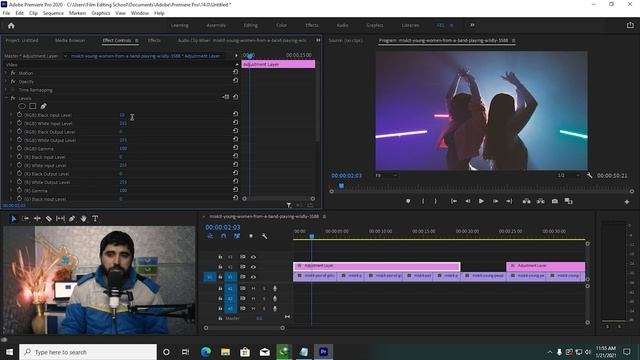Viewport: 640px width, 360px height.
Task: Mark In point in Program Monitor
Action: [x=423, y=201]
